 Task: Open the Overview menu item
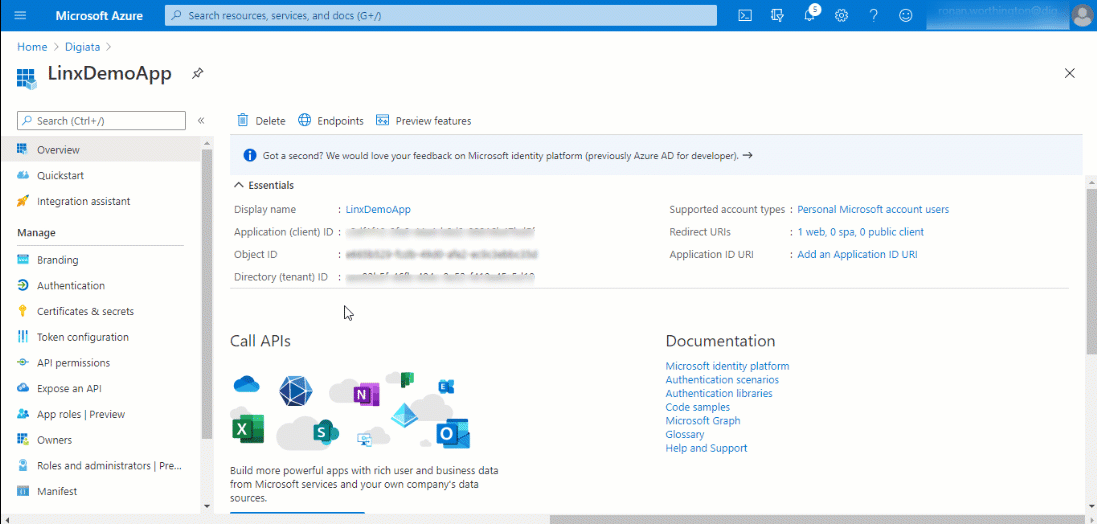(100, 149)
